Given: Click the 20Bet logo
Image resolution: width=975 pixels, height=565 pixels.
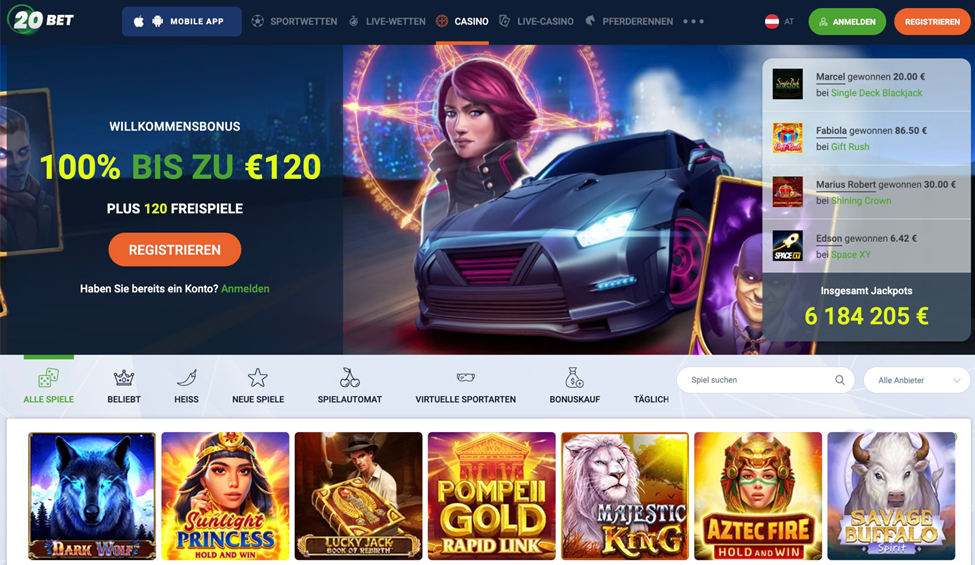Looking at the screenshot, I should (41, 20).
